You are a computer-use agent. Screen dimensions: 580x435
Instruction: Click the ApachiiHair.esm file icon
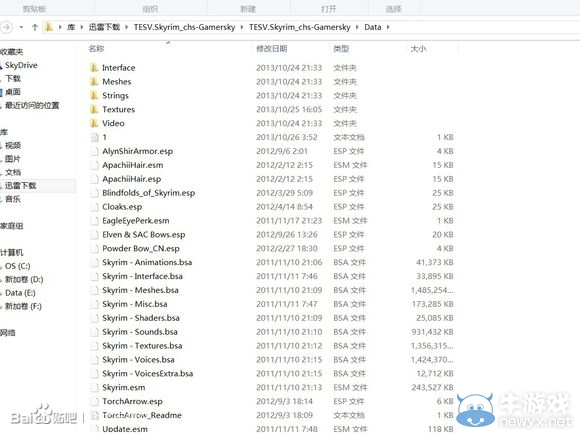point(95,165)
